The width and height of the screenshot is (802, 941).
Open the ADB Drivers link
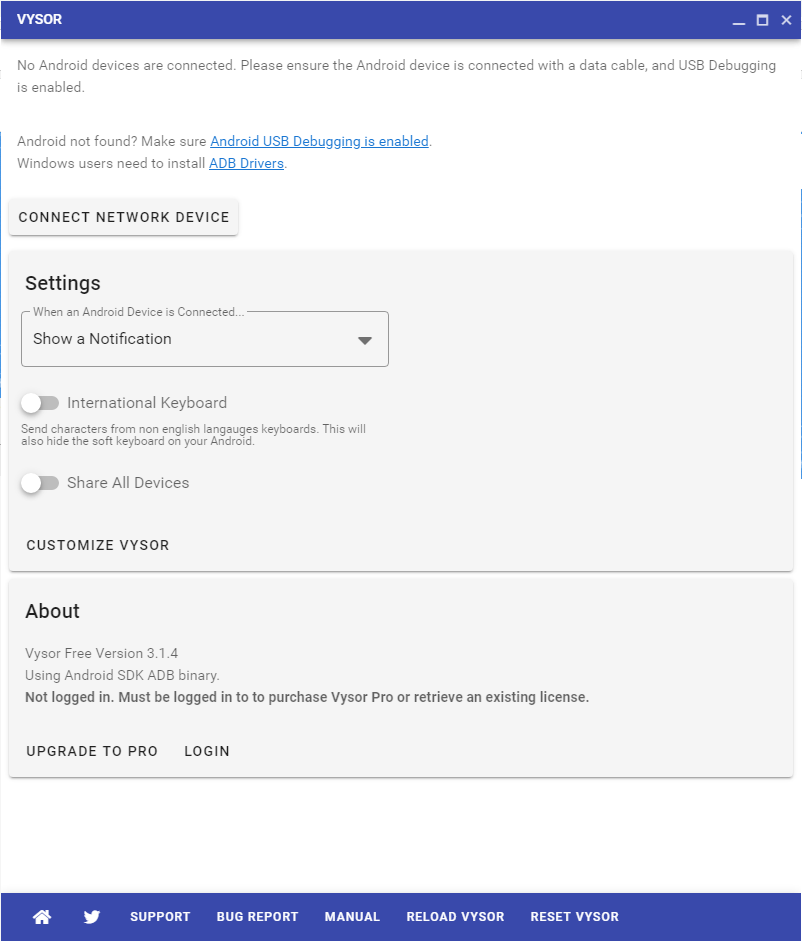point(246,163)
